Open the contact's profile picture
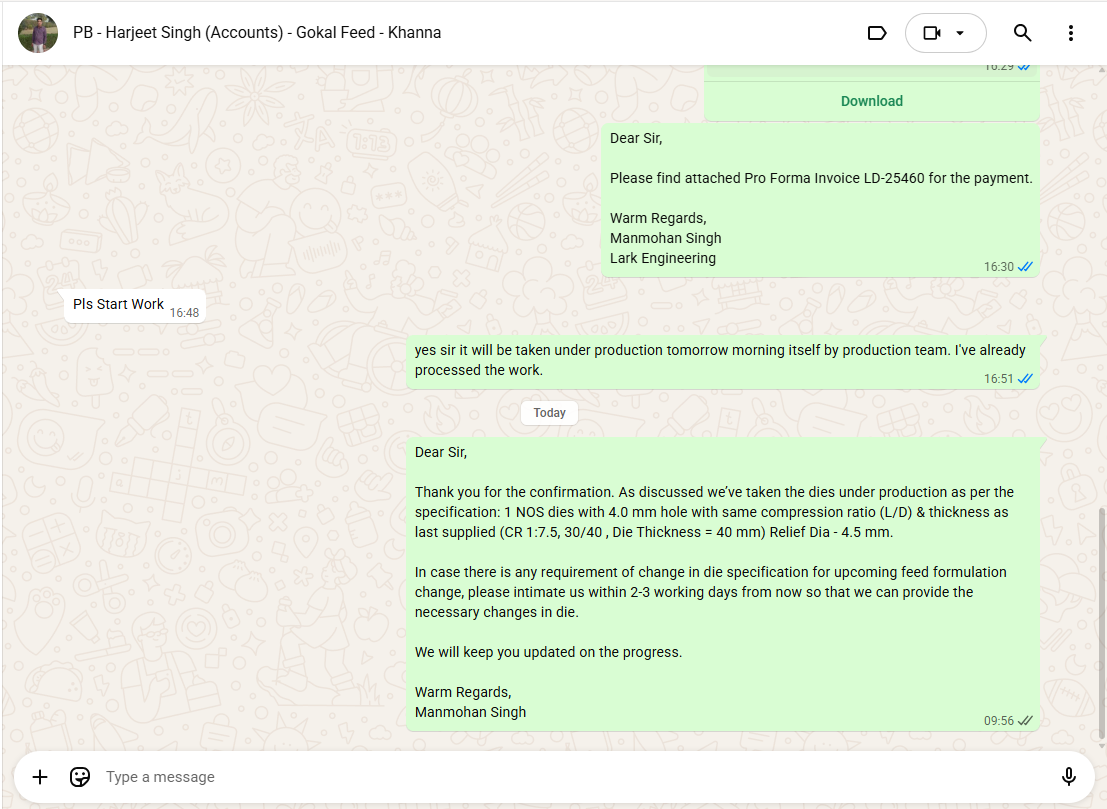1107x809 pixels. [x=38, y=33]
